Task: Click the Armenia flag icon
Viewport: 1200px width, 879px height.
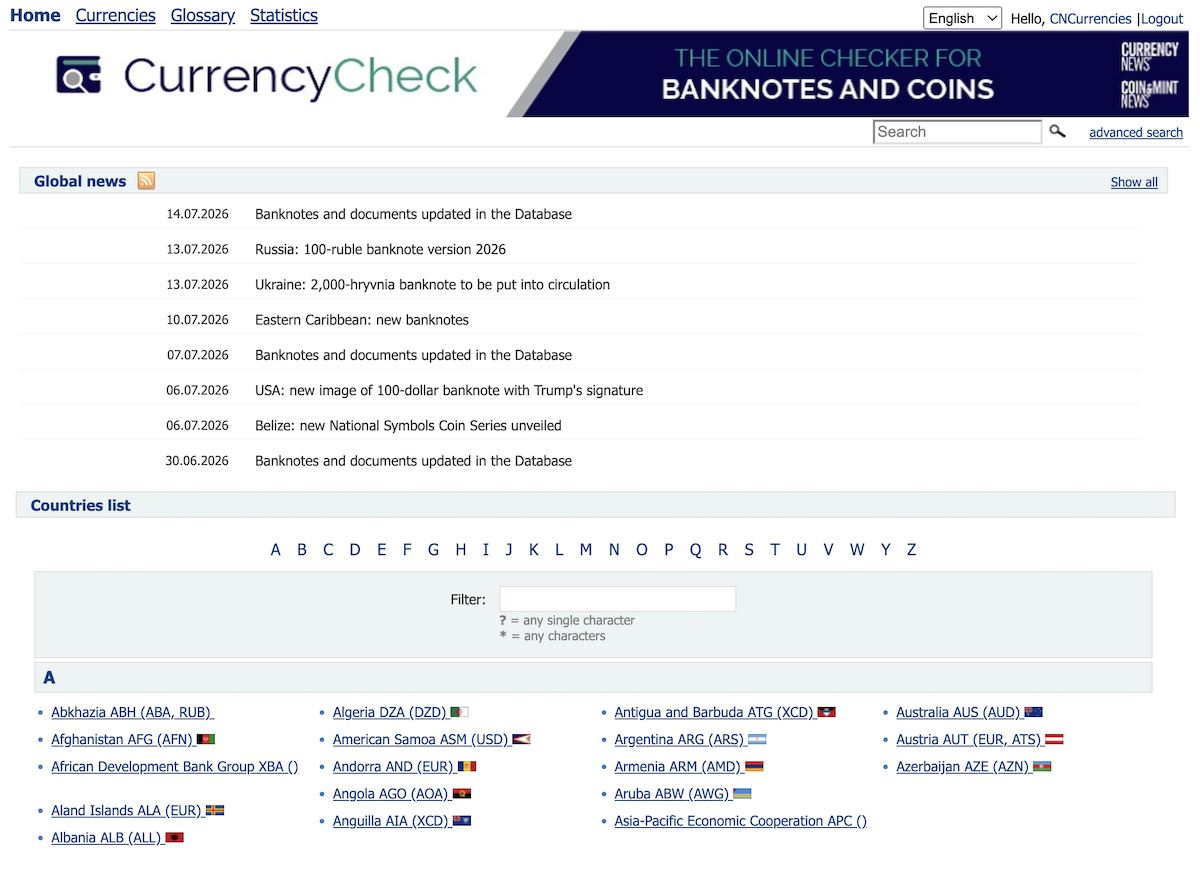Action: pos(754,767)
